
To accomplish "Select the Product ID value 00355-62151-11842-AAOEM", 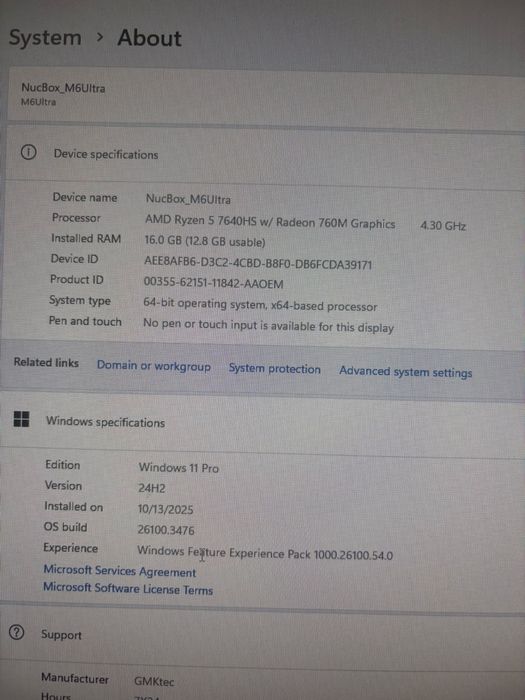I will point(213,283).
